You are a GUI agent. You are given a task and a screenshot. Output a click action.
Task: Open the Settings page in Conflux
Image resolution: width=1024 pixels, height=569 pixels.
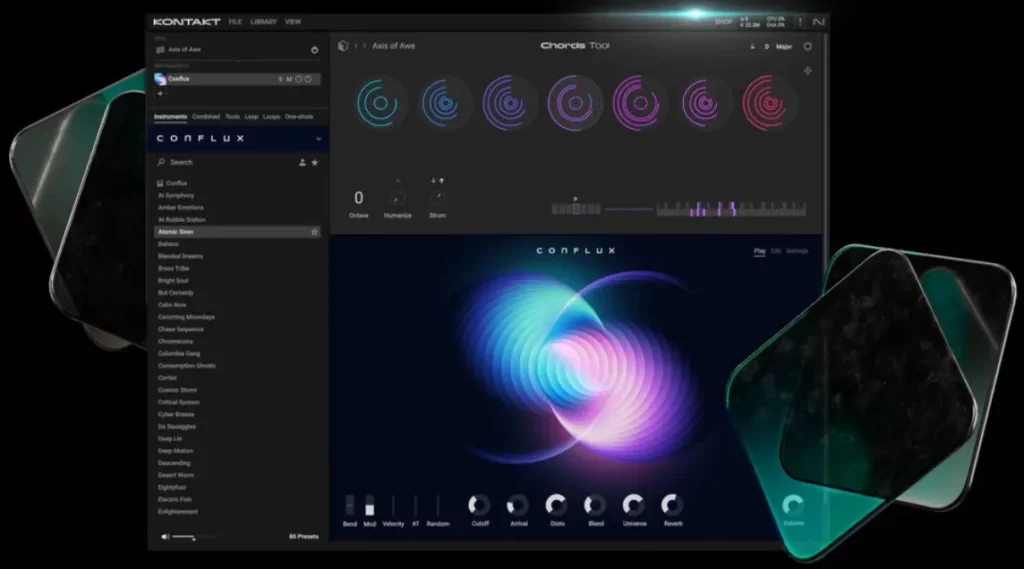(x=797, y=251)
